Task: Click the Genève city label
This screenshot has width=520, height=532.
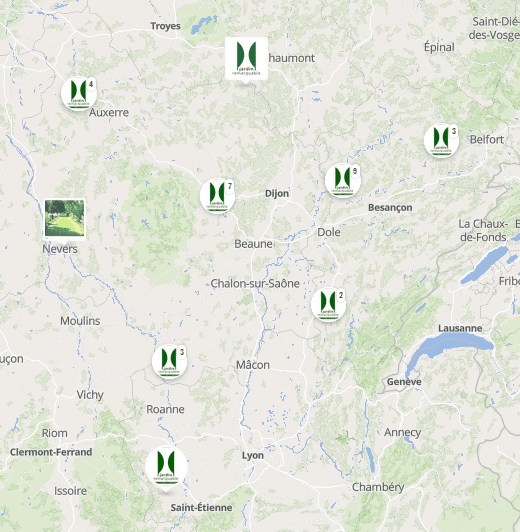Action: tap(404, 382)
